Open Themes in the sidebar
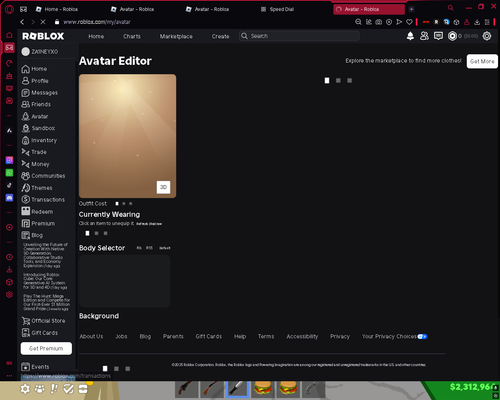 (37, 188)
